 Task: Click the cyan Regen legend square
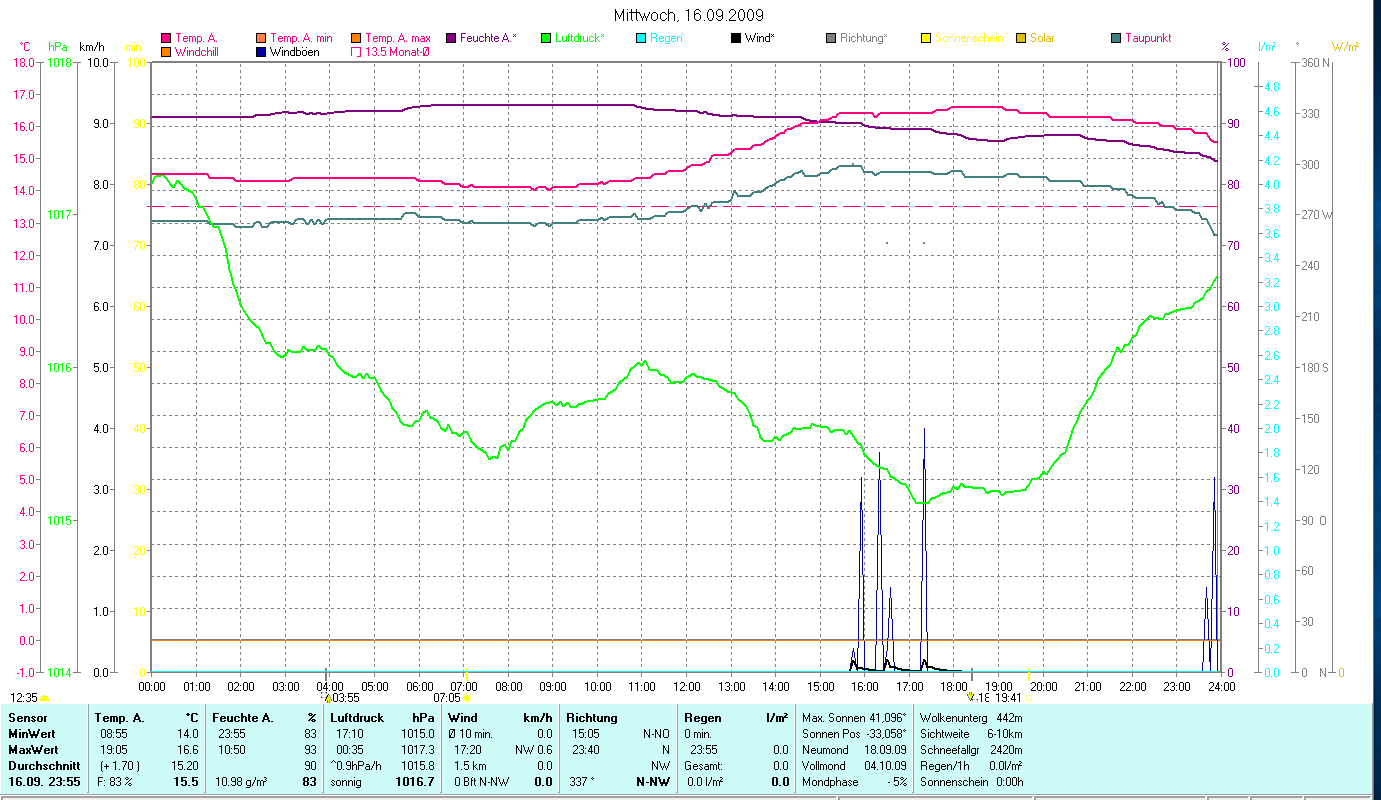click(x=641, y=38)
